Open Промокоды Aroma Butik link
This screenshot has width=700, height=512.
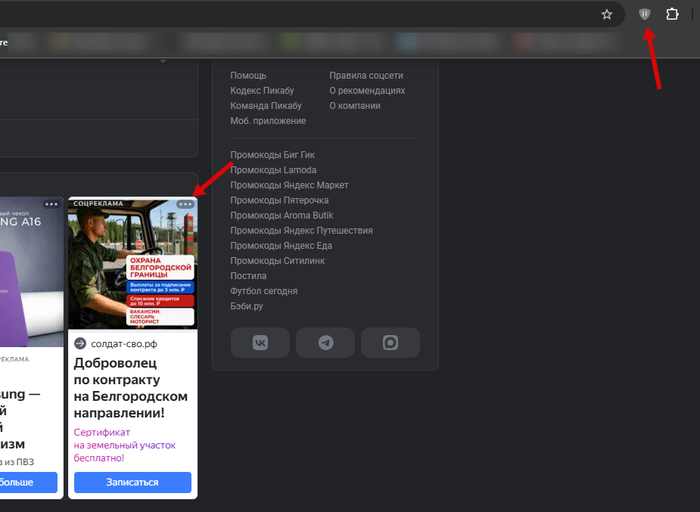(282, 216)
